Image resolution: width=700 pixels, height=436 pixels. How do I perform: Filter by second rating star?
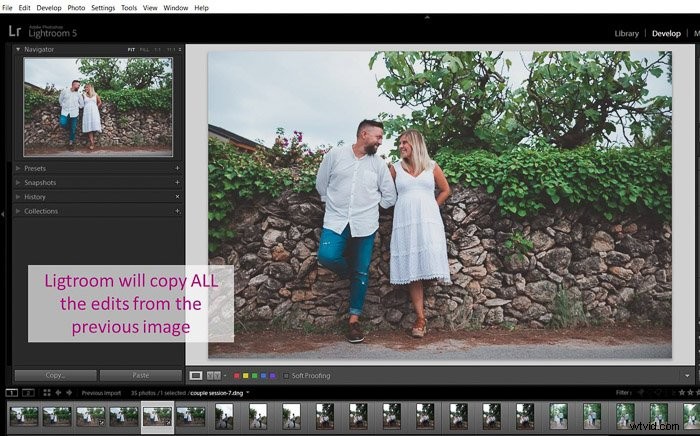click(x=689, y=393)
